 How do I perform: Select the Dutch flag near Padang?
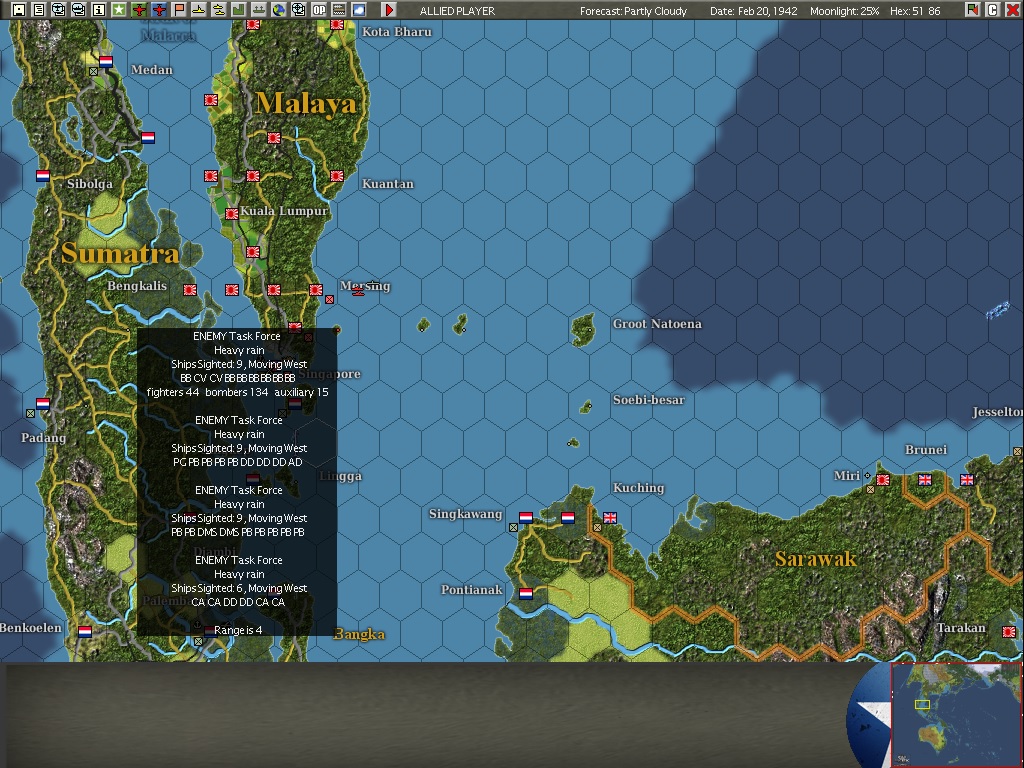coord(42,404)
